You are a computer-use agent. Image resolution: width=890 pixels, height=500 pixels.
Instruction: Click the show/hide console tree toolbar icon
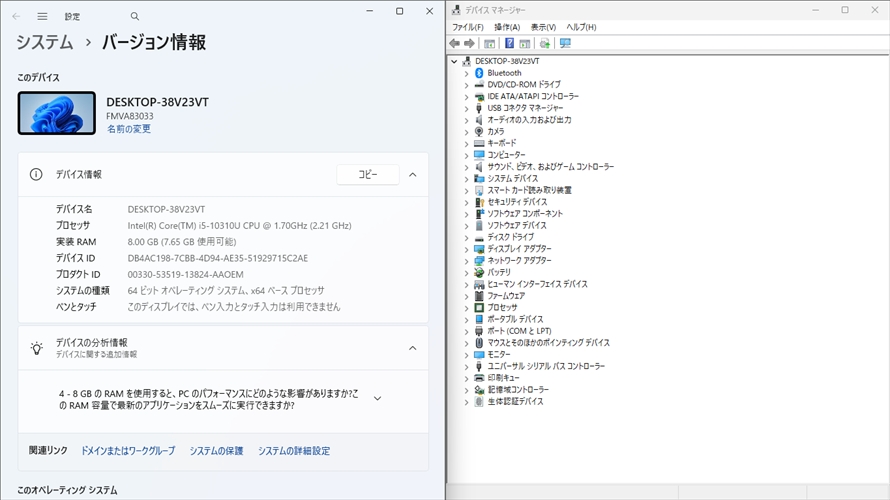489,44
